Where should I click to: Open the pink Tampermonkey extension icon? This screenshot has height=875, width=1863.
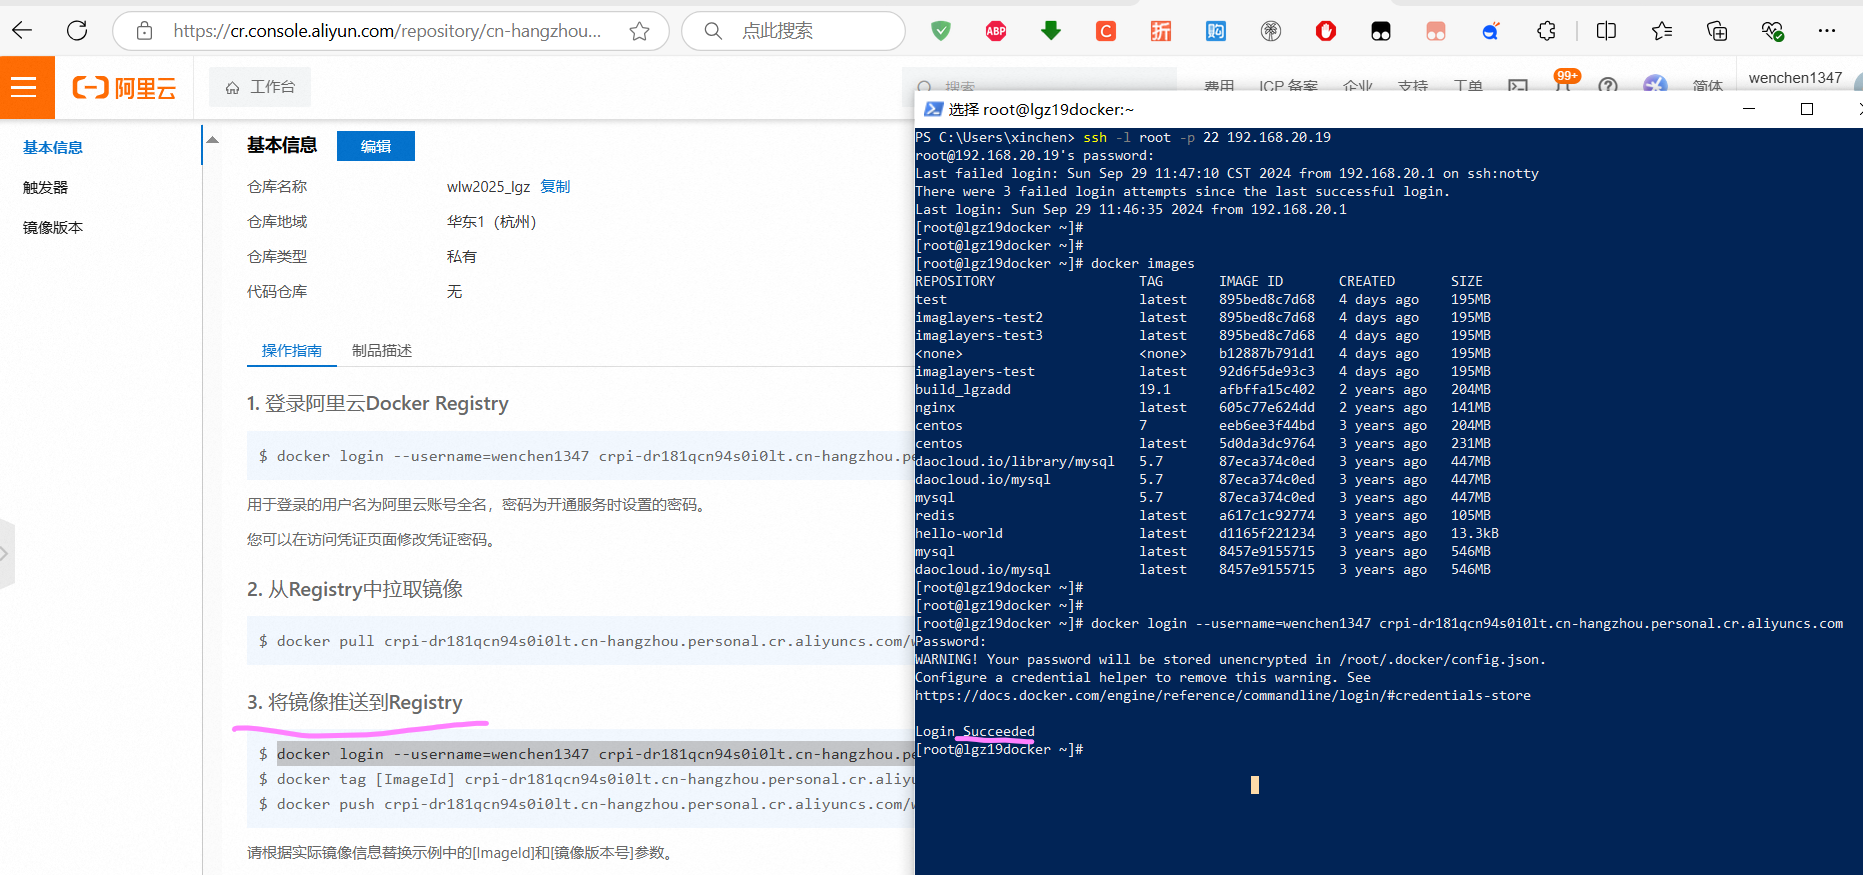click(x=1436, y=31)
